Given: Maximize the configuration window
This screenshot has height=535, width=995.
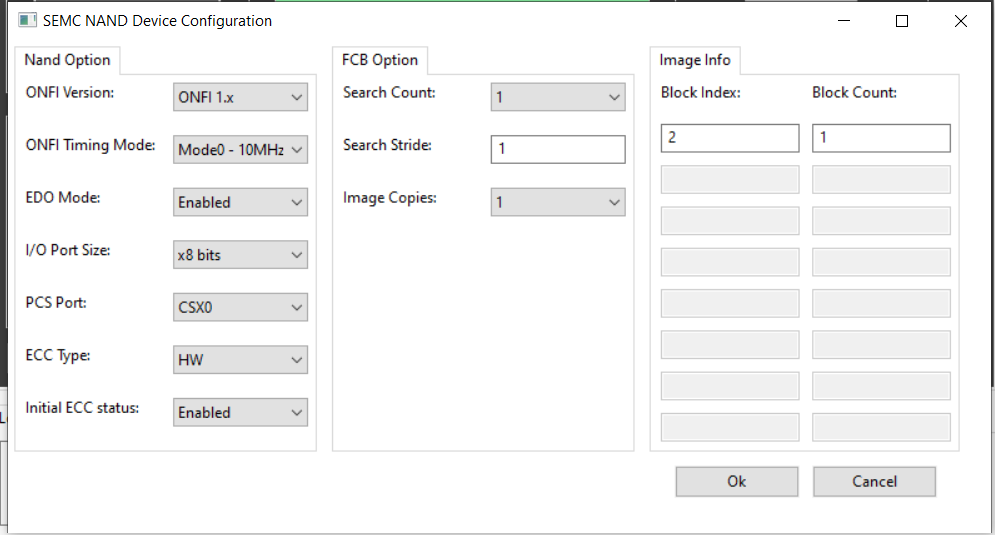Looking at the screenshot, I should tap(902, 21).
